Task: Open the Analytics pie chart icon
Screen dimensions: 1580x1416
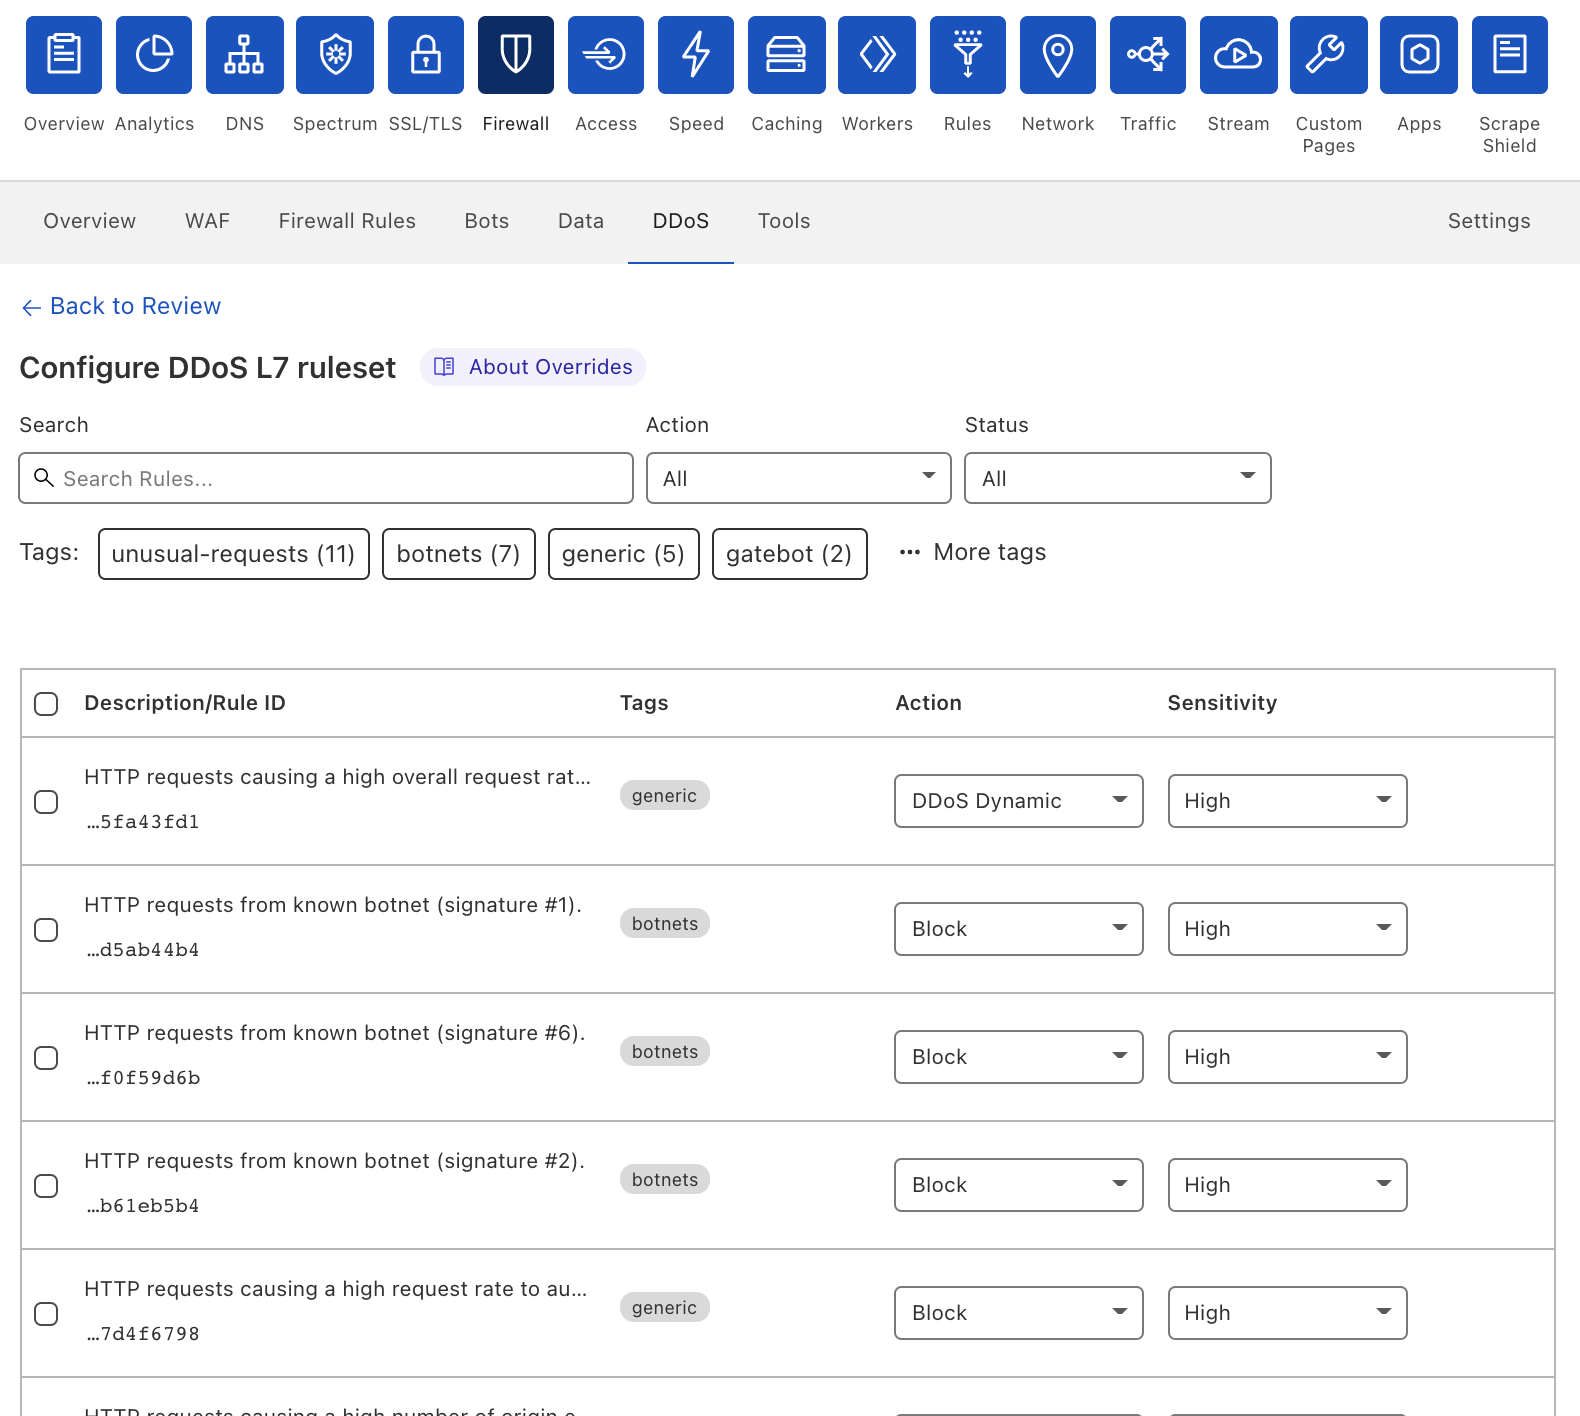Action: pyautogui.click(x=154, y=55)
